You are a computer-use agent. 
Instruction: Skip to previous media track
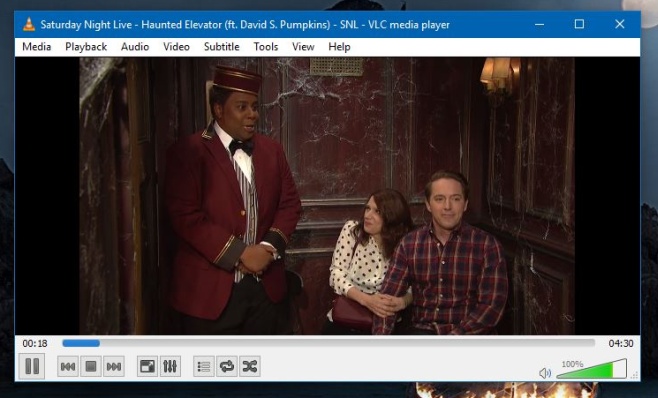coord(68,367)
